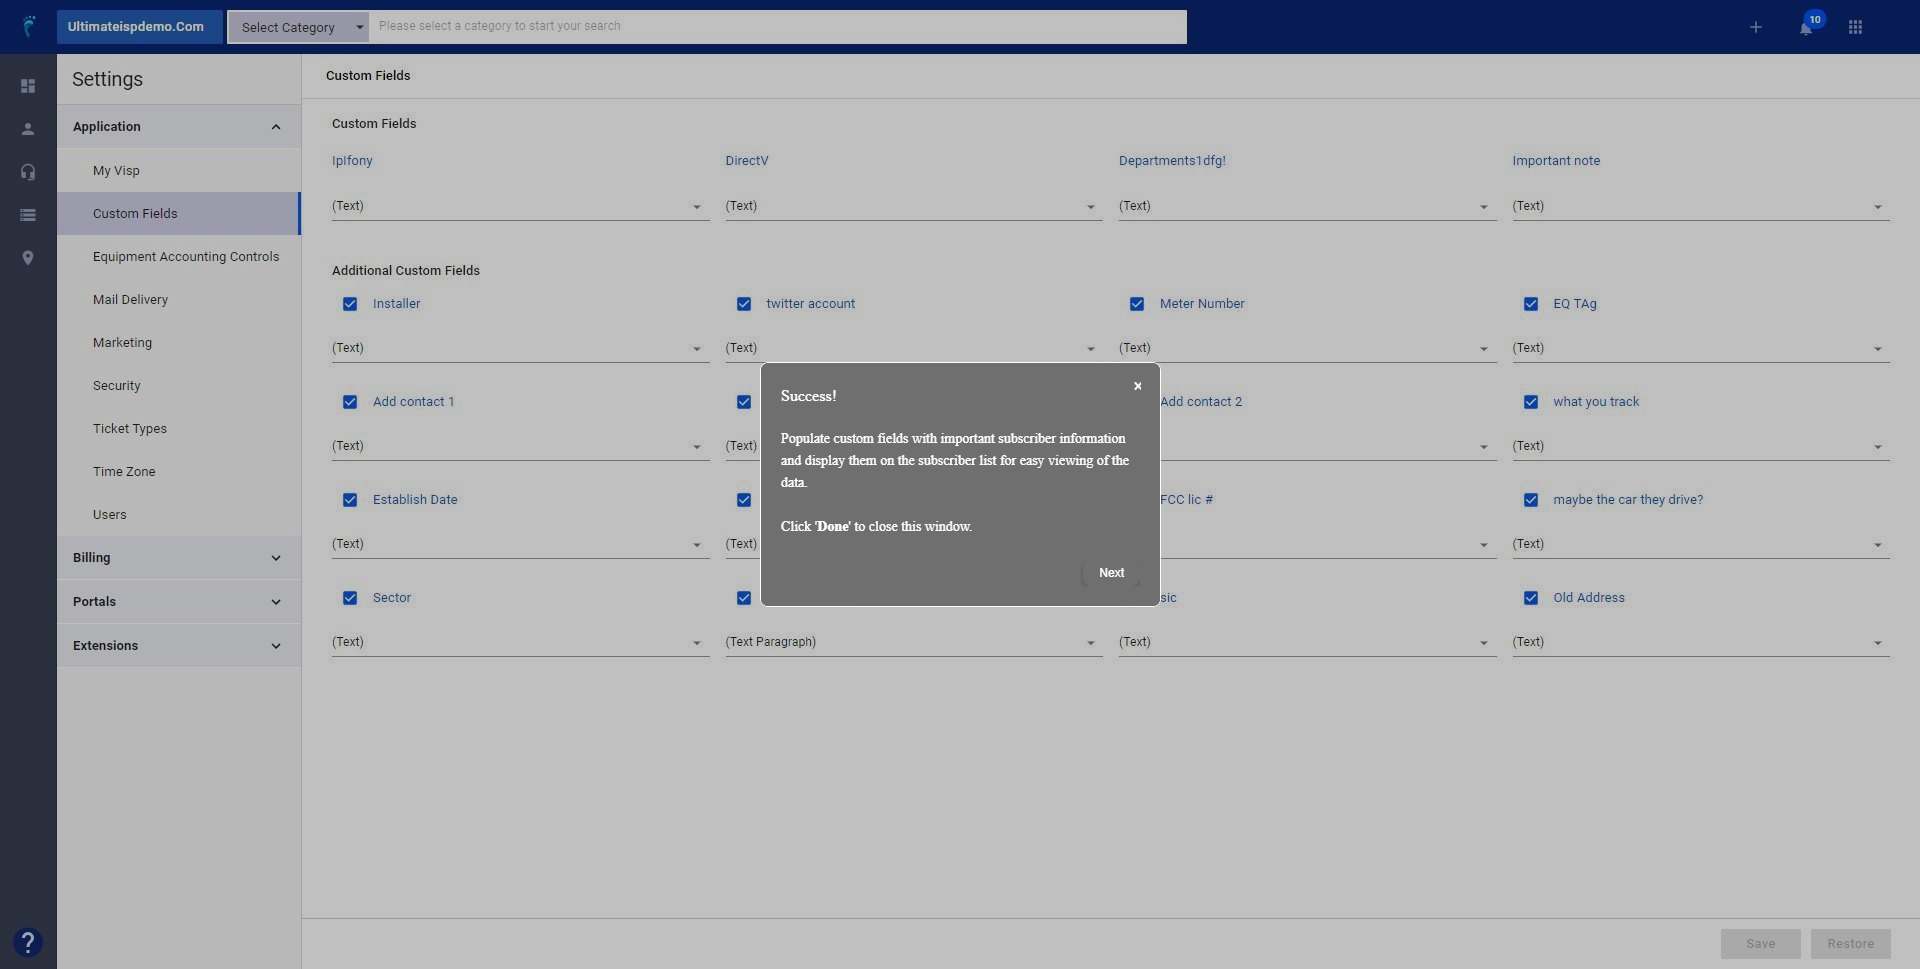This screenshot has height=969, width=1920.
Task: Uncheck the Add contact 1 checkbox
Action: tap(350, 402)
